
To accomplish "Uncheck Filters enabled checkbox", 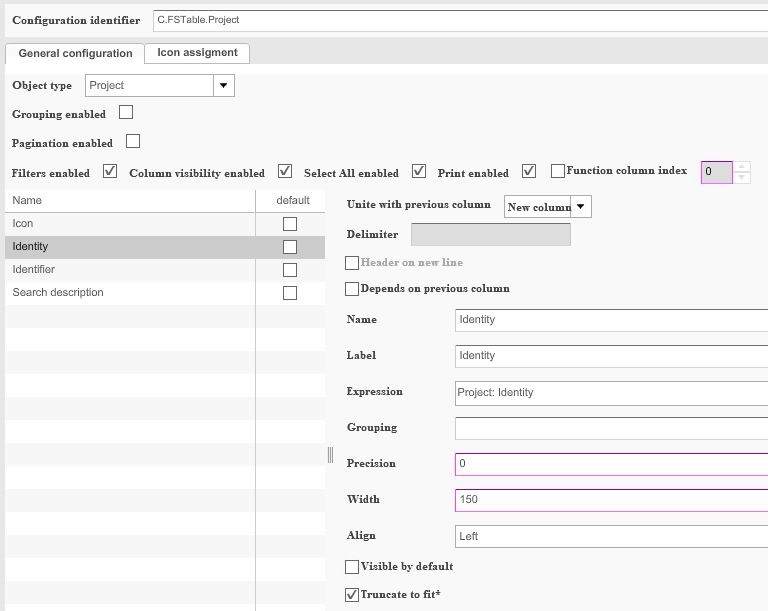I will pyautogui.click(x=110, y=171).
